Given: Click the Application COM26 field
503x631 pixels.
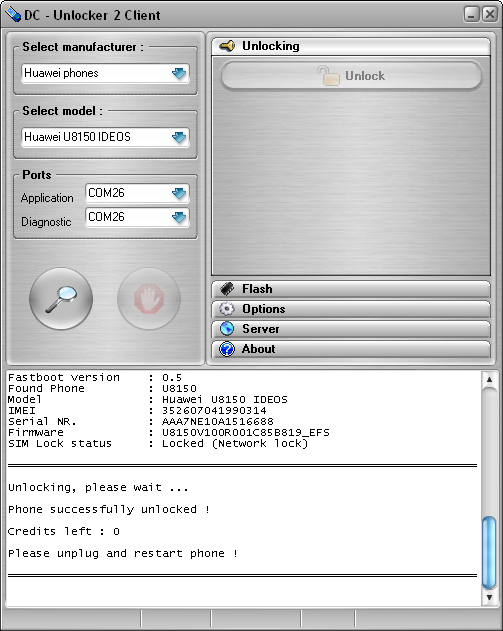Looking at the screenshot, I should point(137,193).
